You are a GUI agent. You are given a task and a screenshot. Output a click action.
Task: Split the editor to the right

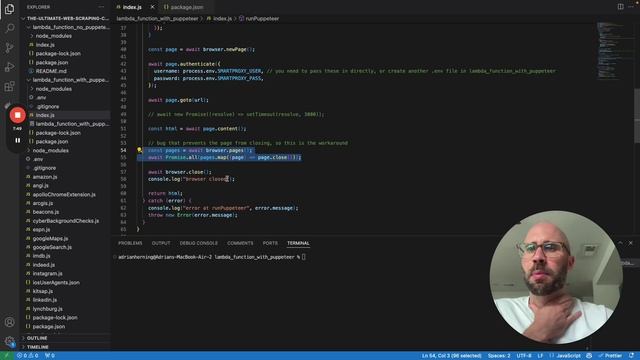click(x=620, y=7)
